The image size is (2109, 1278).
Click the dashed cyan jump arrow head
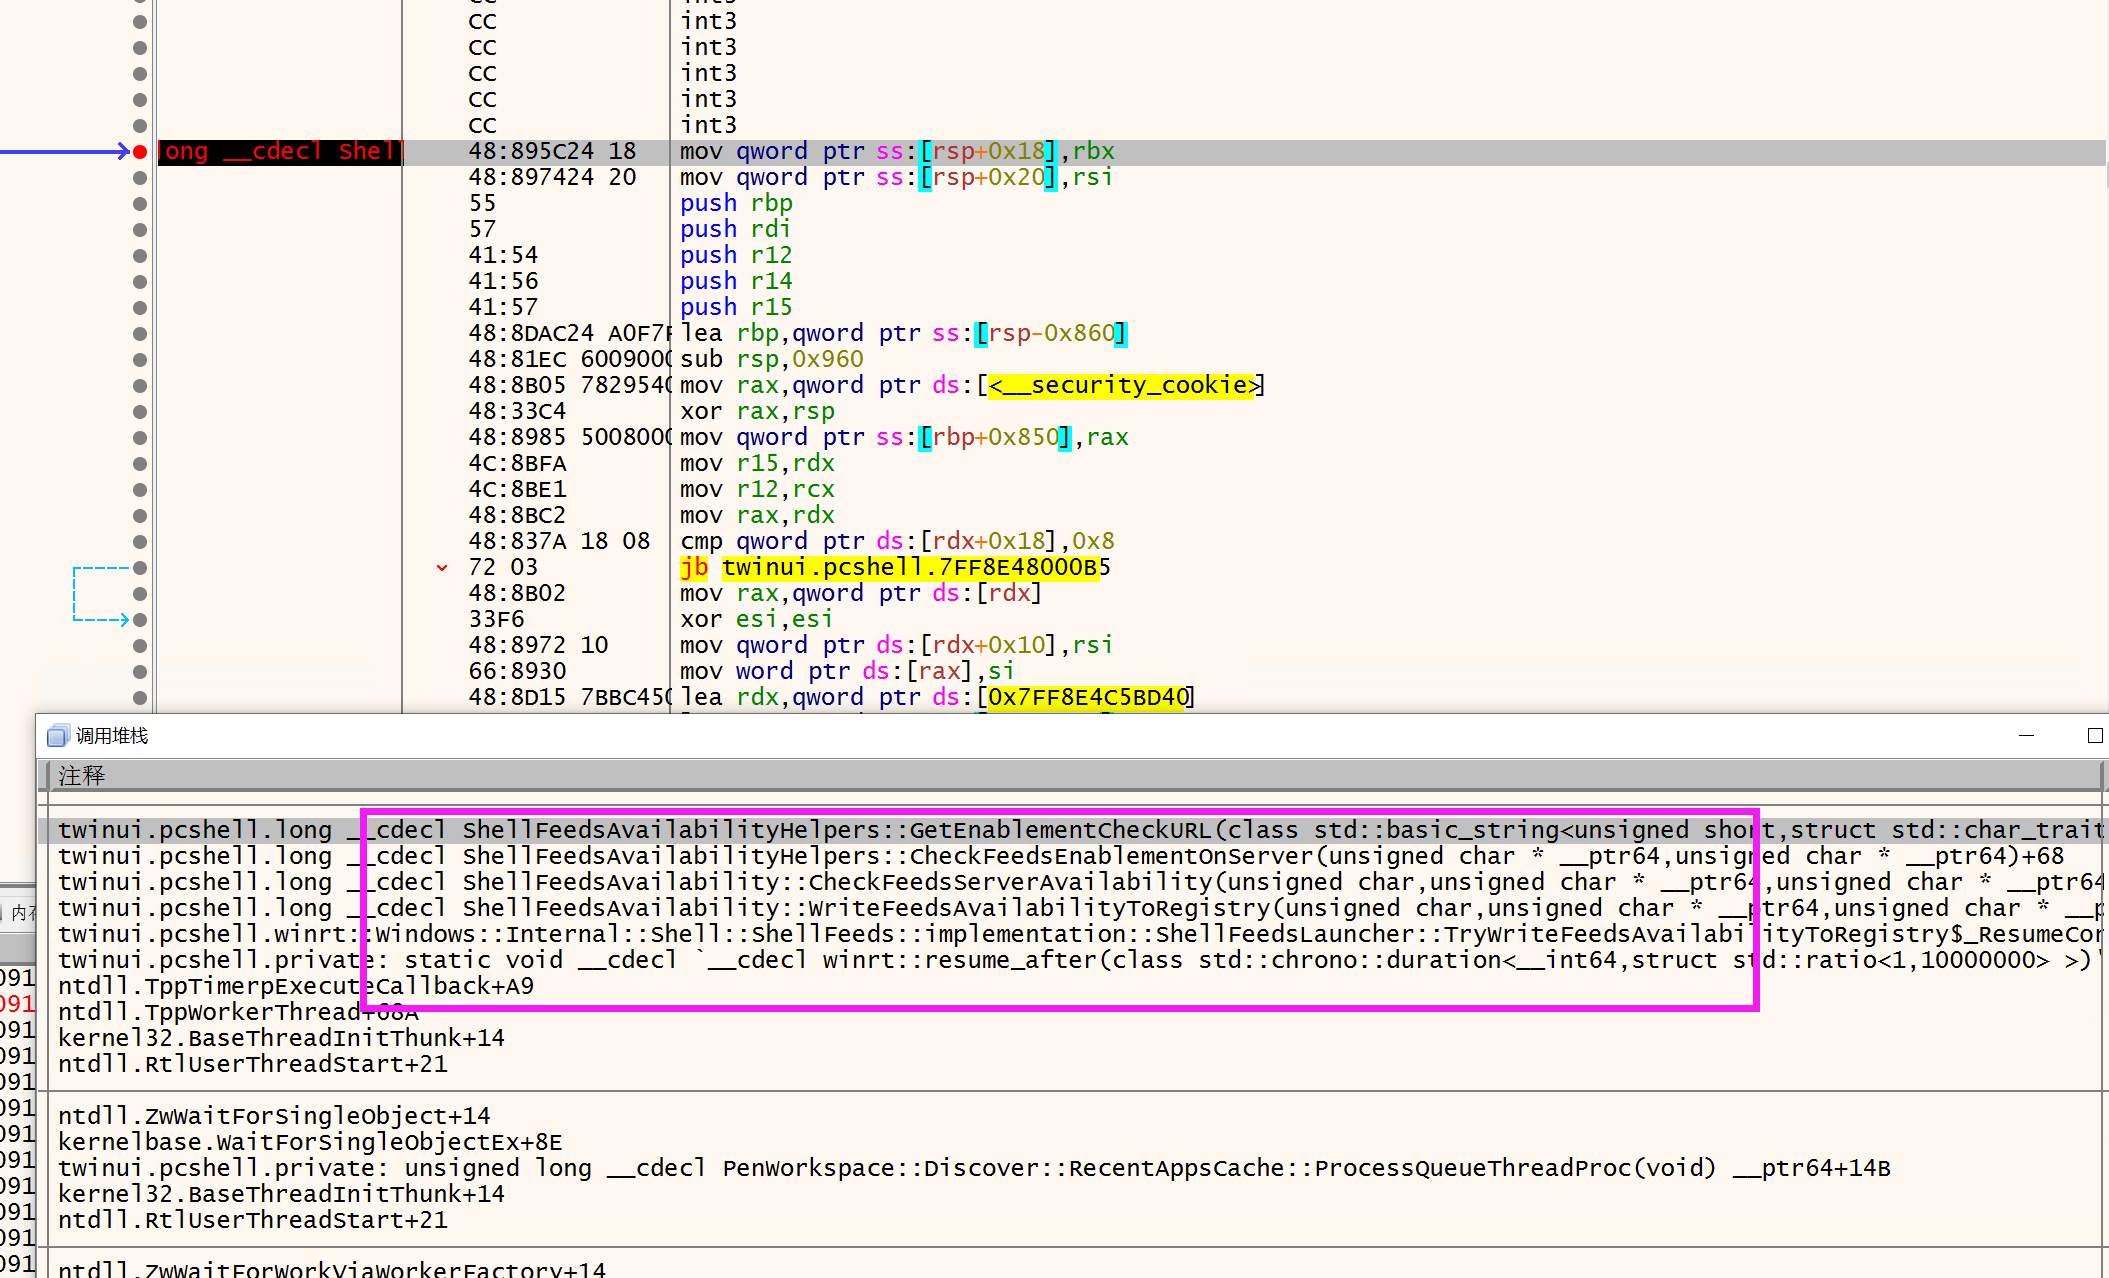[x=124, y=620]
